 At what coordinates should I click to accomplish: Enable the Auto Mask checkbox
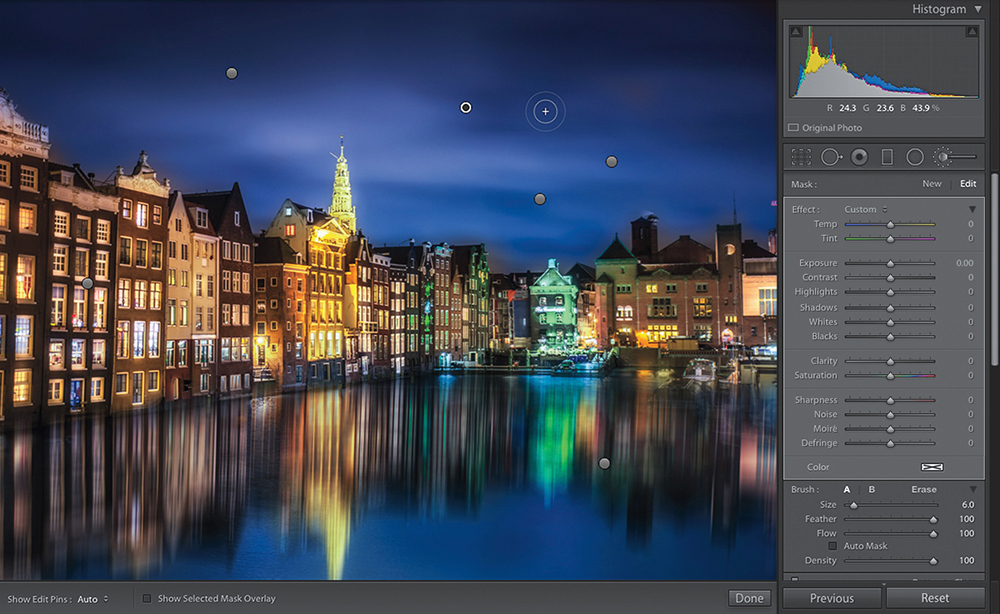click(832, 546)
